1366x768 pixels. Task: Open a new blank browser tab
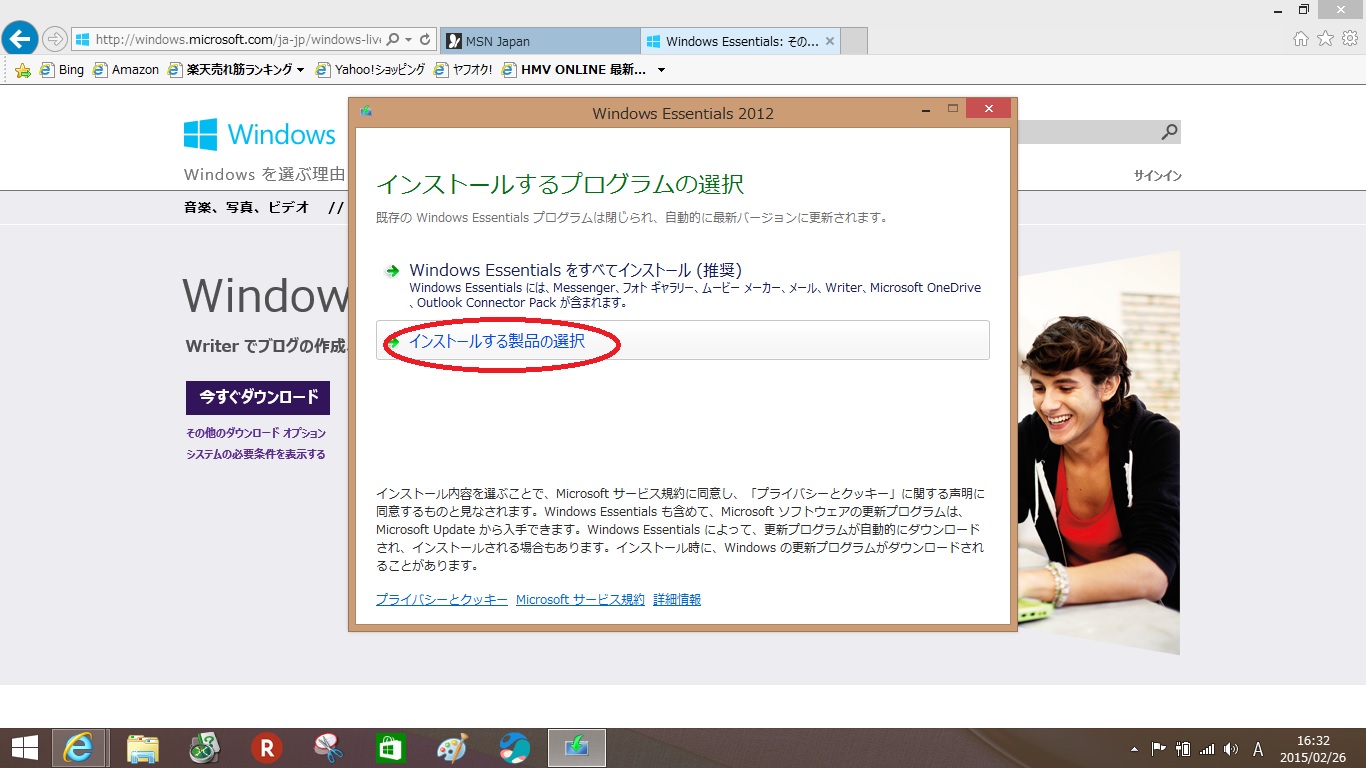point(854,41)
